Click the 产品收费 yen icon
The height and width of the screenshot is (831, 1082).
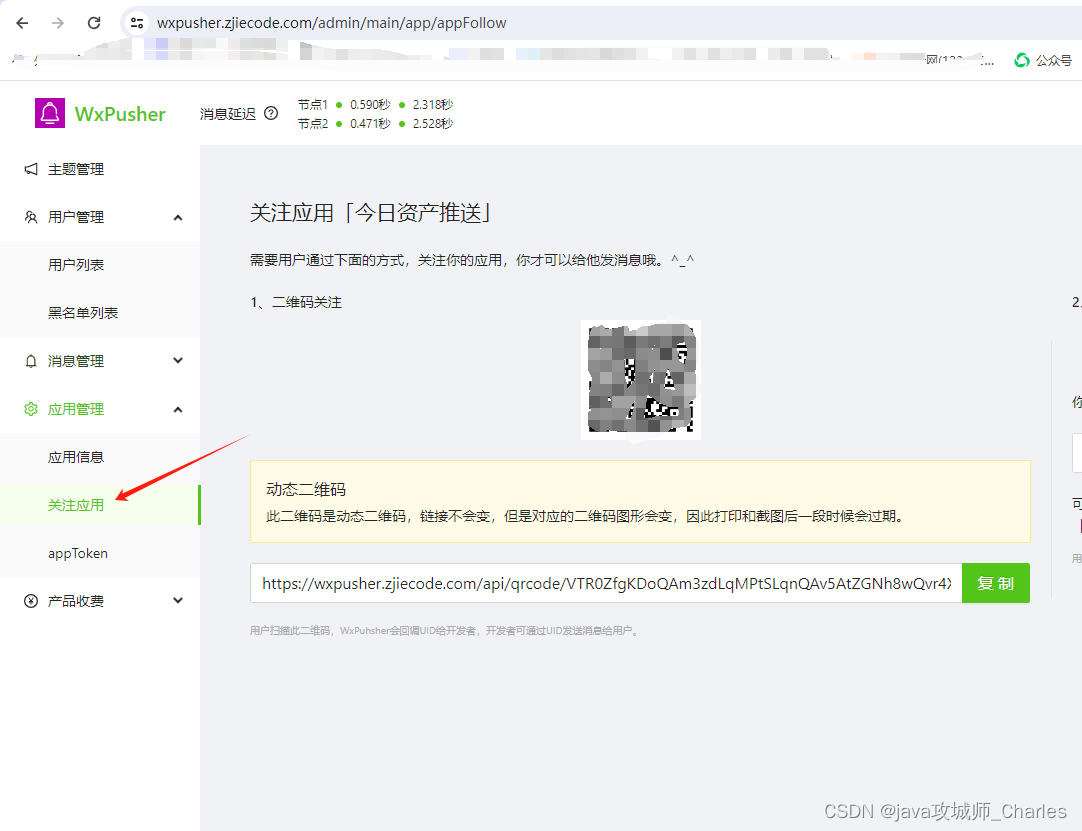[x=31, y=601]
